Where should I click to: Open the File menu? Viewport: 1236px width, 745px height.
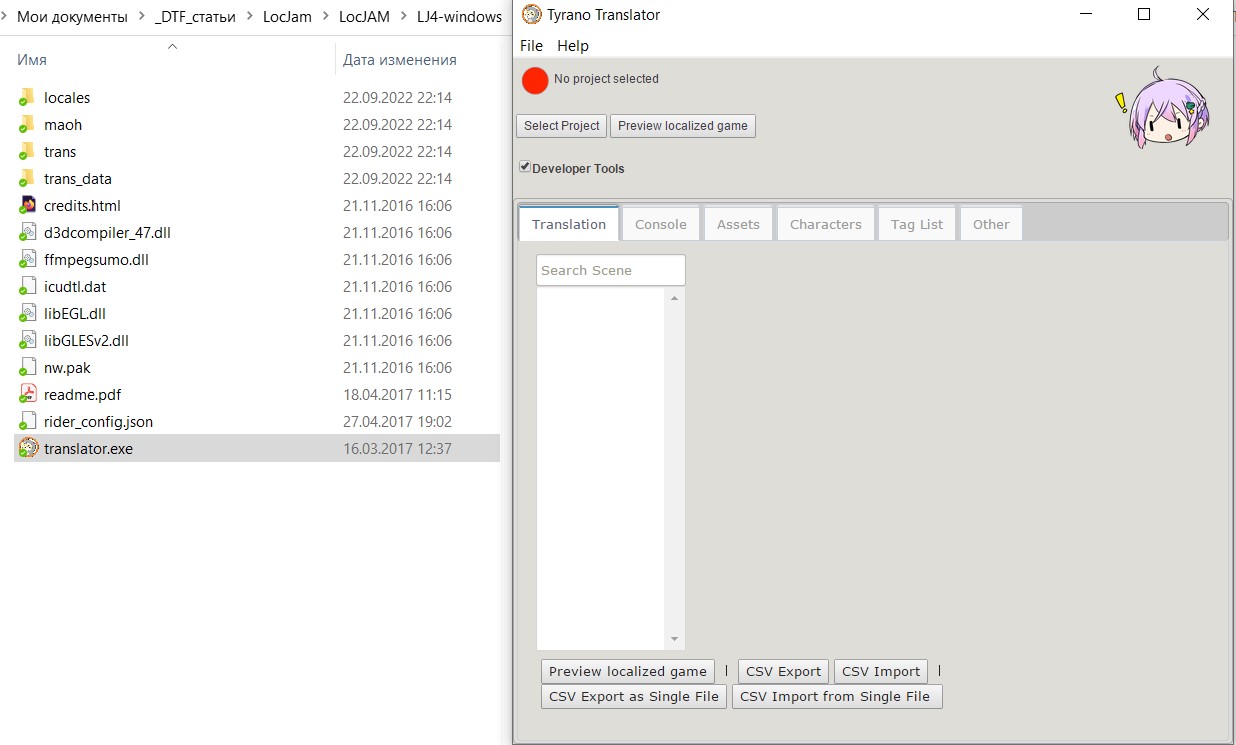point(531,46)
